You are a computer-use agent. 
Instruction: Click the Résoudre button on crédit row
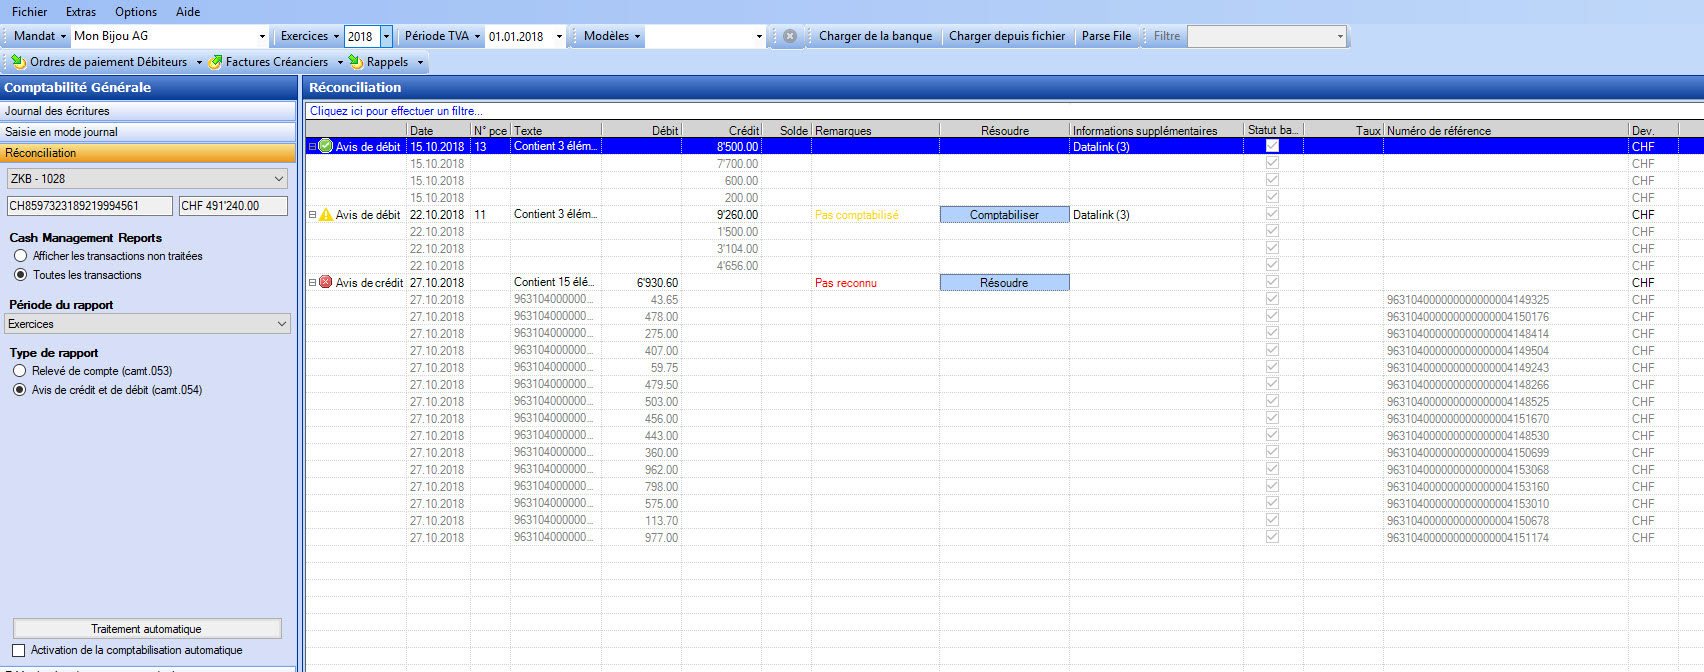[x=1004, y=283]
